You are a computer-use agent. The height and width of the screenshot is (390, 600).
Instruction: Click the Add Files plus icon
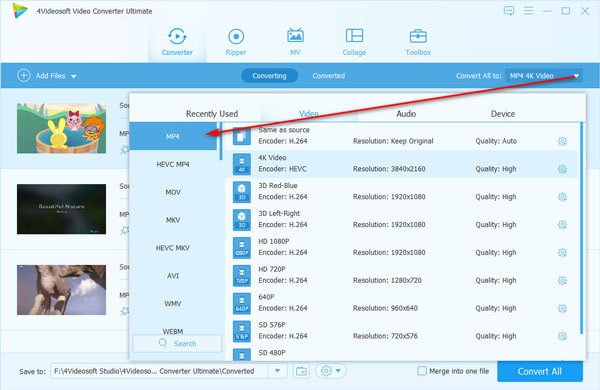(24, 75)
